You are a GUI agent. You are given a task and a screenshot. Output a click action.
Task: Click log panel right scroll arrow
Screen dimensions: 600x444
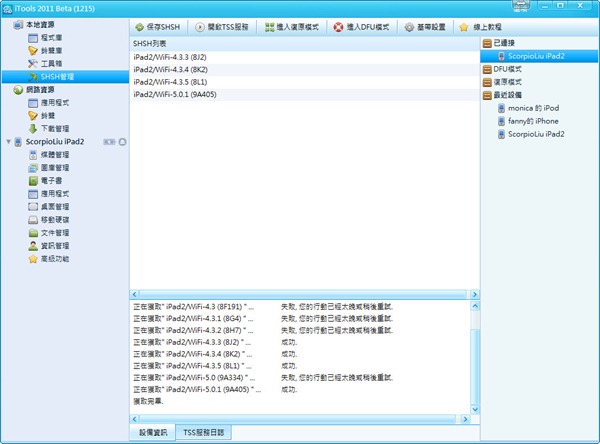click(x=465, y=419)
